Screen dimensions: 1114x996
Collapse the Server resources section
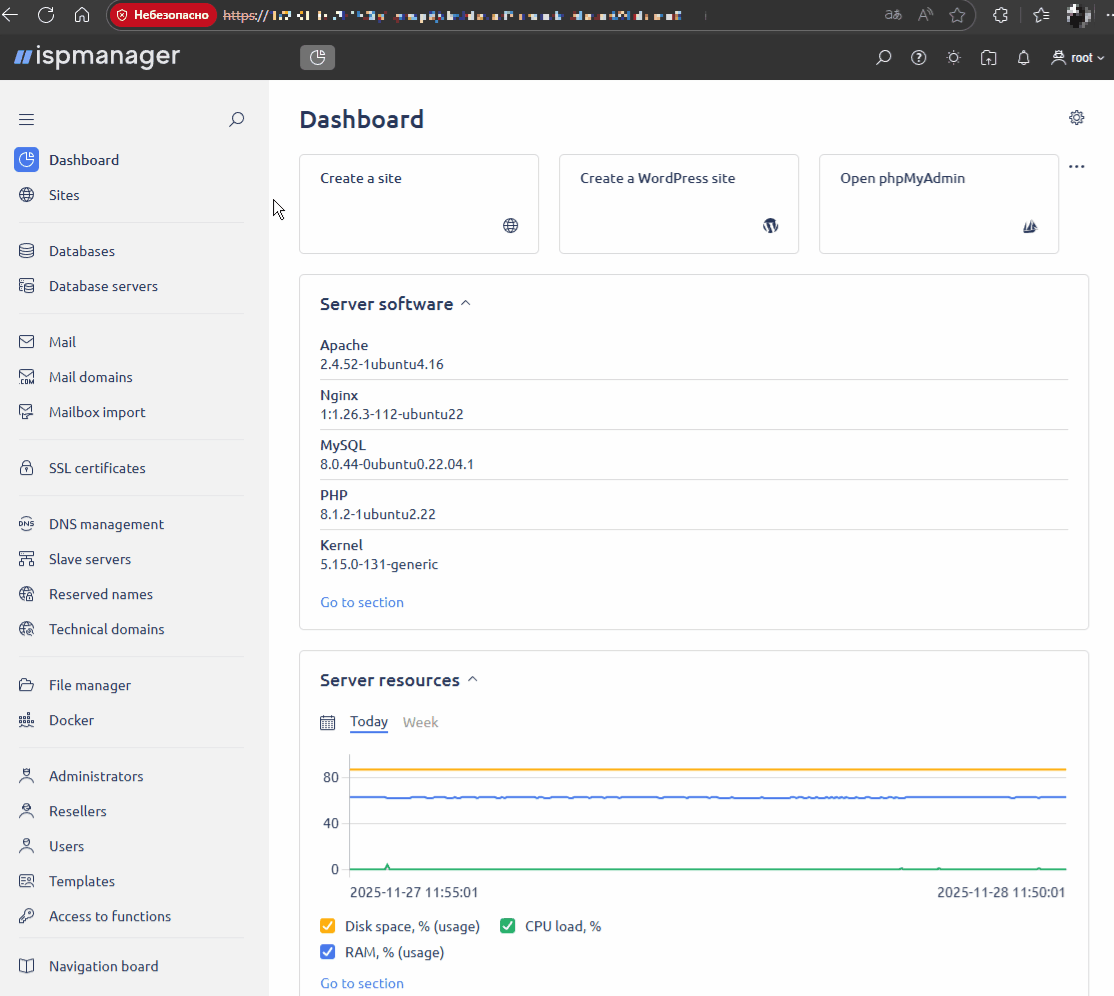tap(473, 680)
